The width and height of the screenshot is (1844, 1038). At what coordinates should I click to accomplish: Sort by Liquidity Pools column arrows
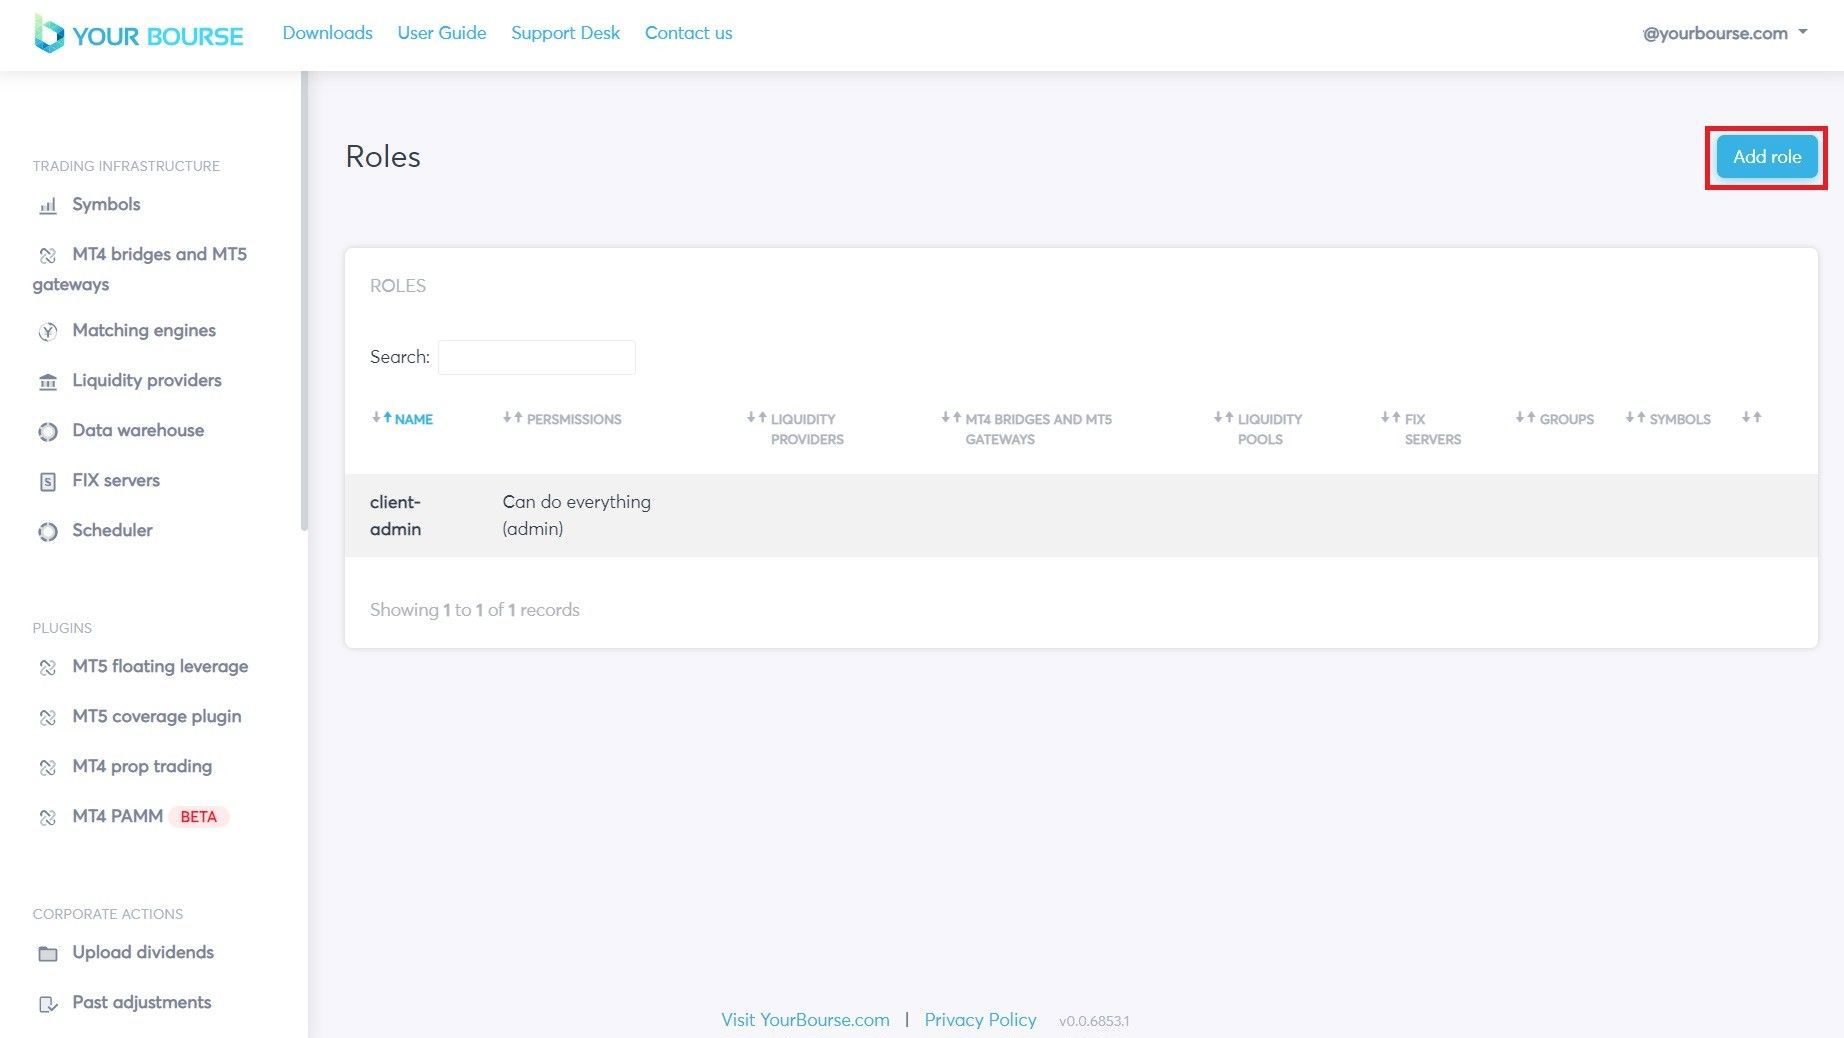(x=1223, y=418)
